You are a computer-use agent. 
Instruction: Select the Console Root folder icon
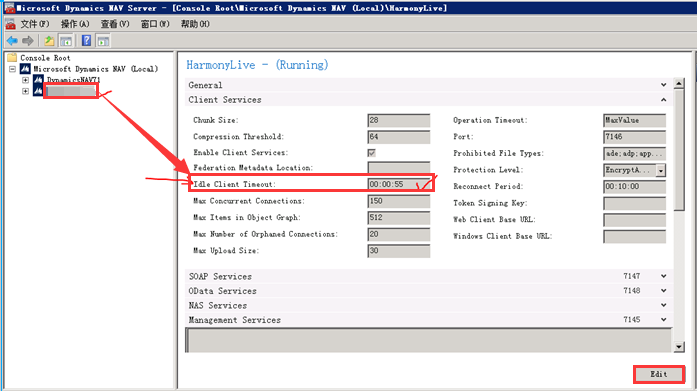pyautogui.click(x=12, y=58)
